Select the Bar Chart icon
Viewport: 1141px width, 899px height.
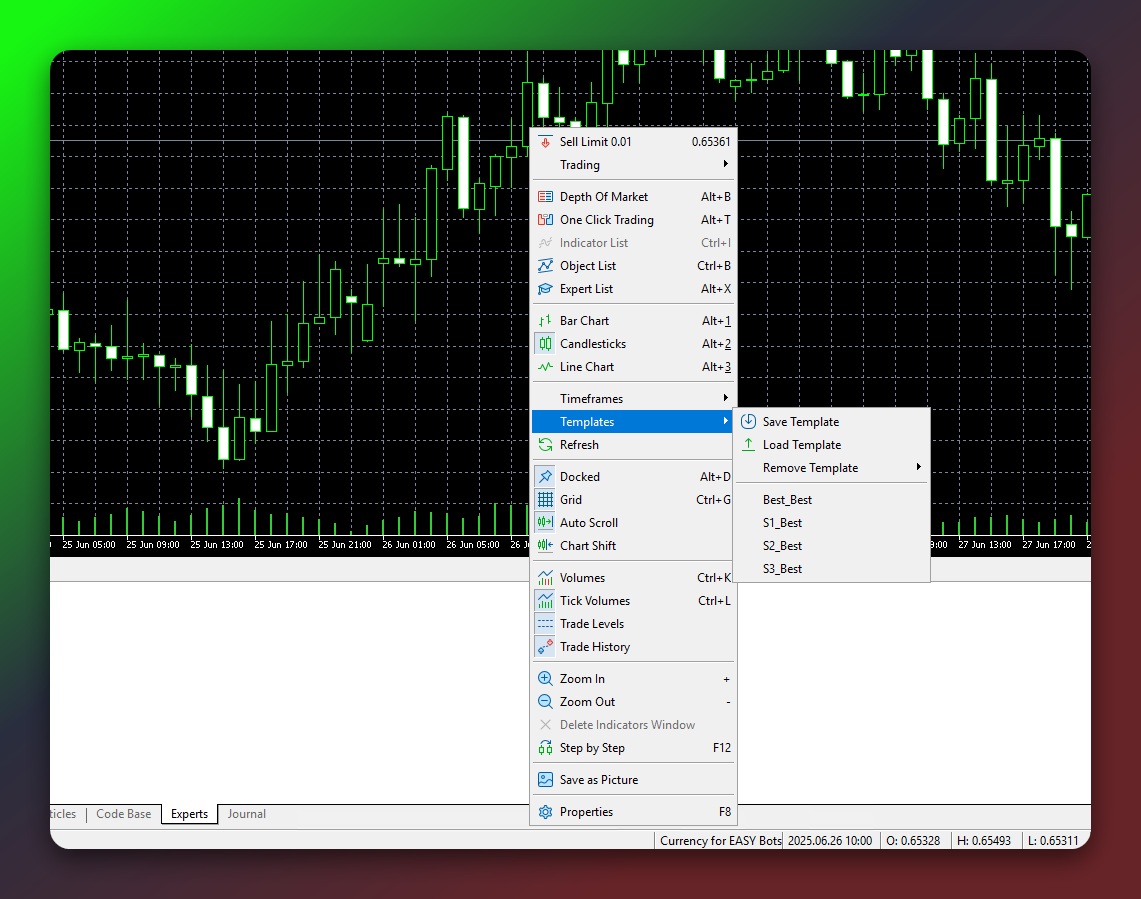pos(545,321)
